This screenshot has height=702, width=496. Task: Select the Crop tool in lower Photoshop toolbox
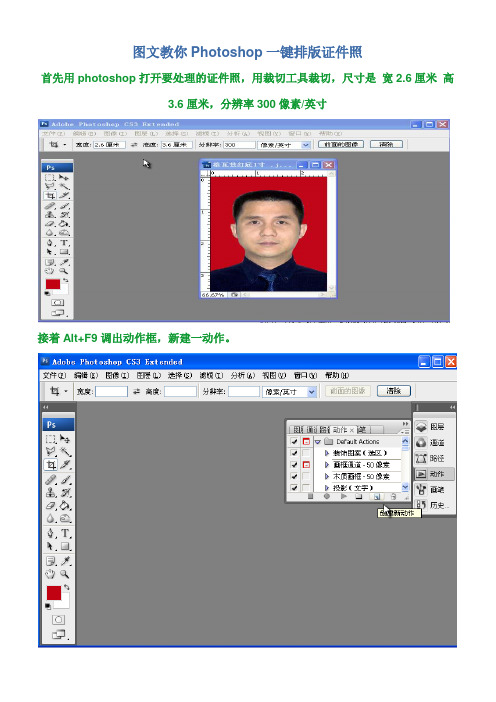coord(51,465)
